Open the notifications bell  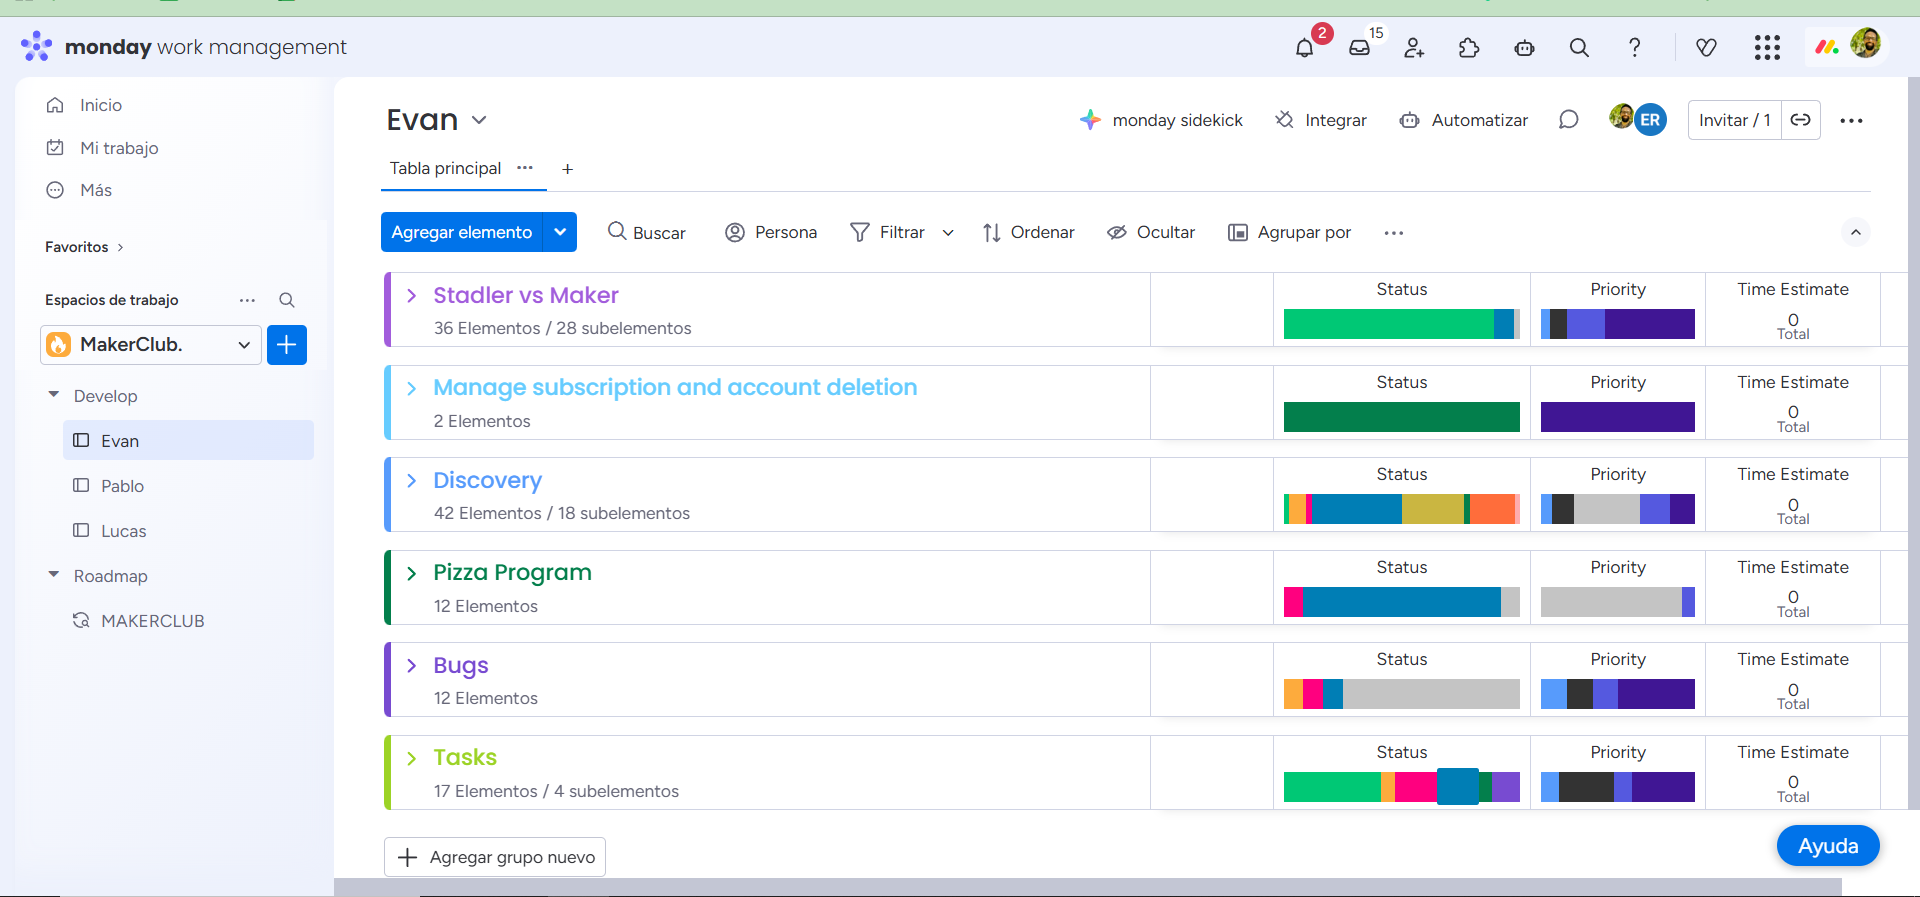point(1304,47)
